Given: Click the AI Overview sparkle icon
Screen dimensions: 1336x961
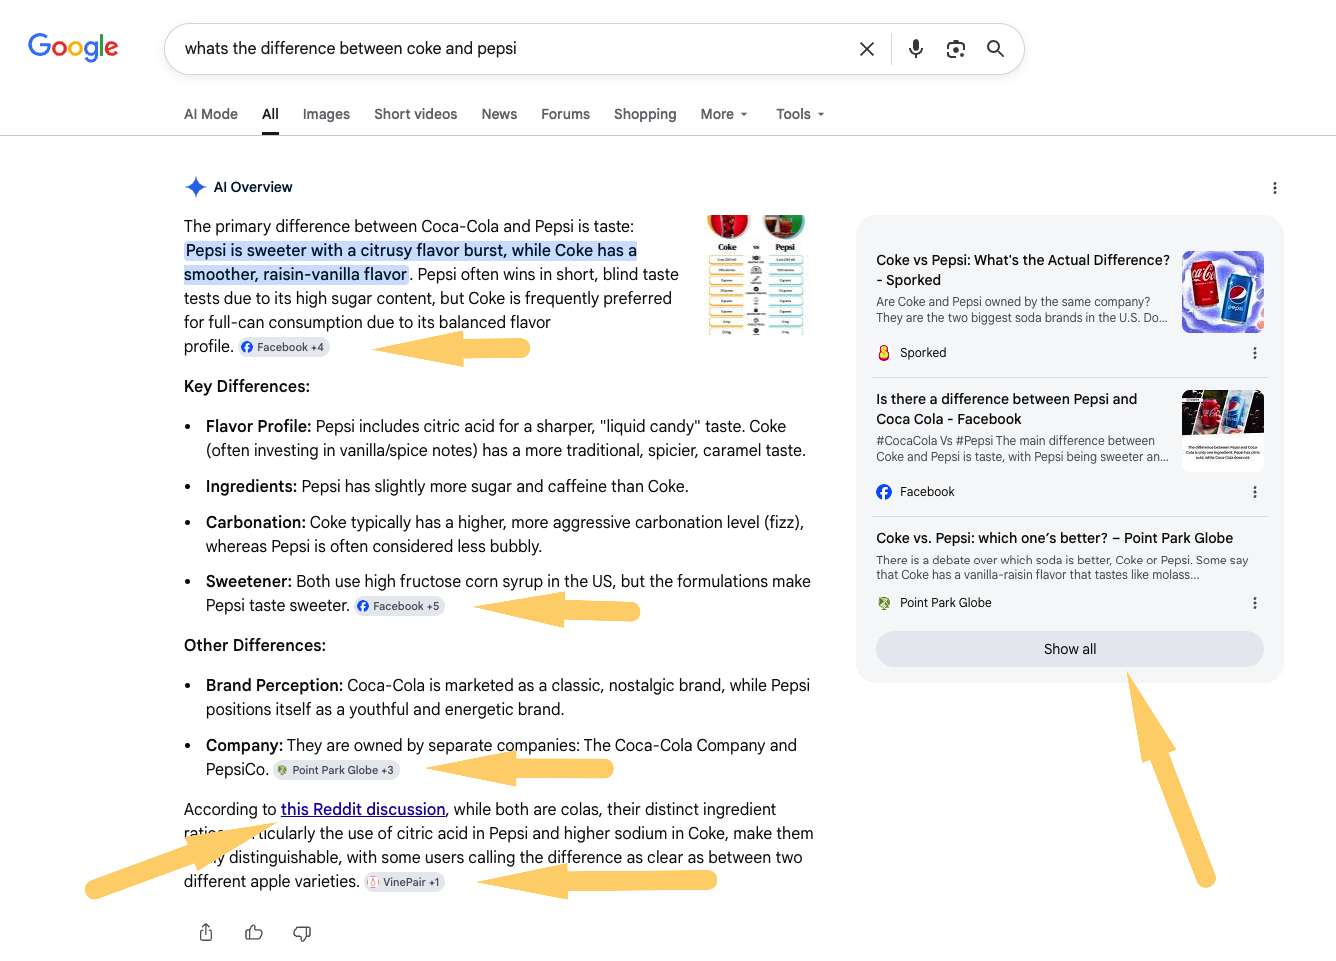Looking at the screenshot, I should coord(196,187).
